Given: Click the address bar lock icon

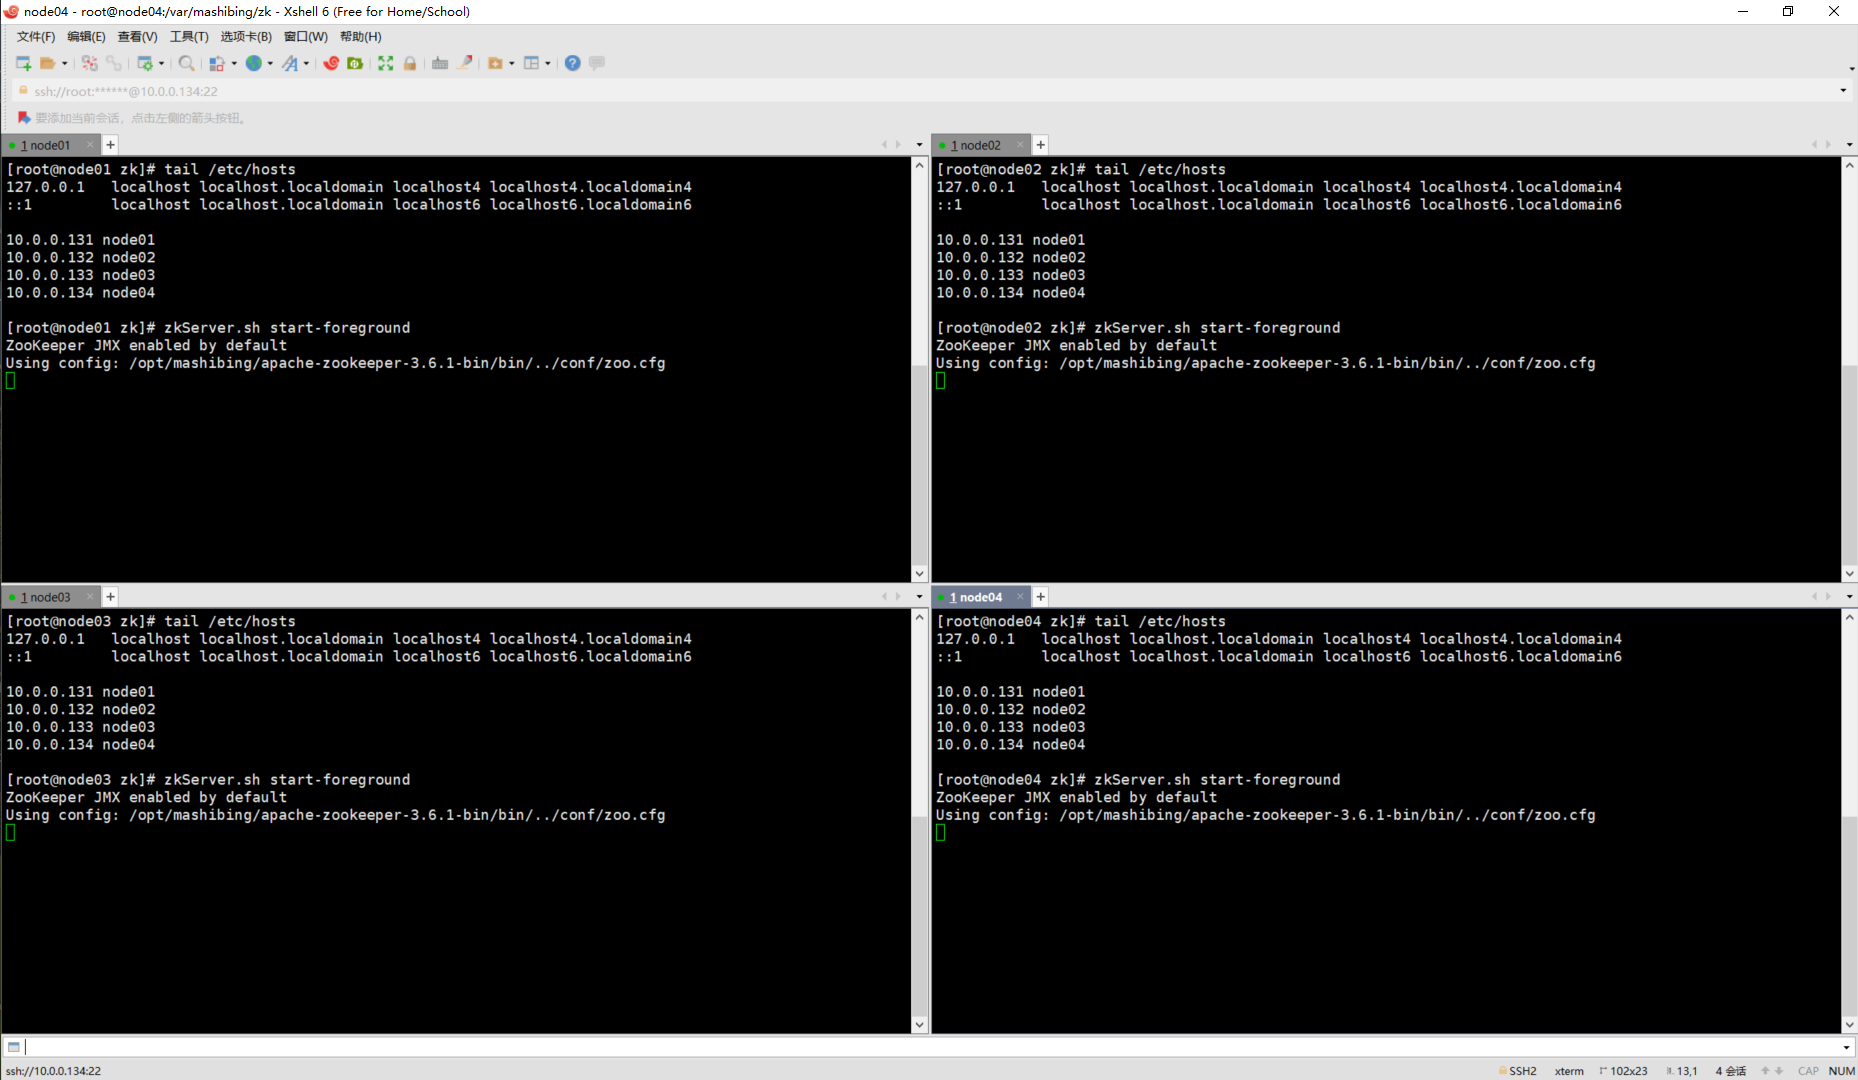Looking at the screenshot, I should pyautogui.click(x=23, y=90).
